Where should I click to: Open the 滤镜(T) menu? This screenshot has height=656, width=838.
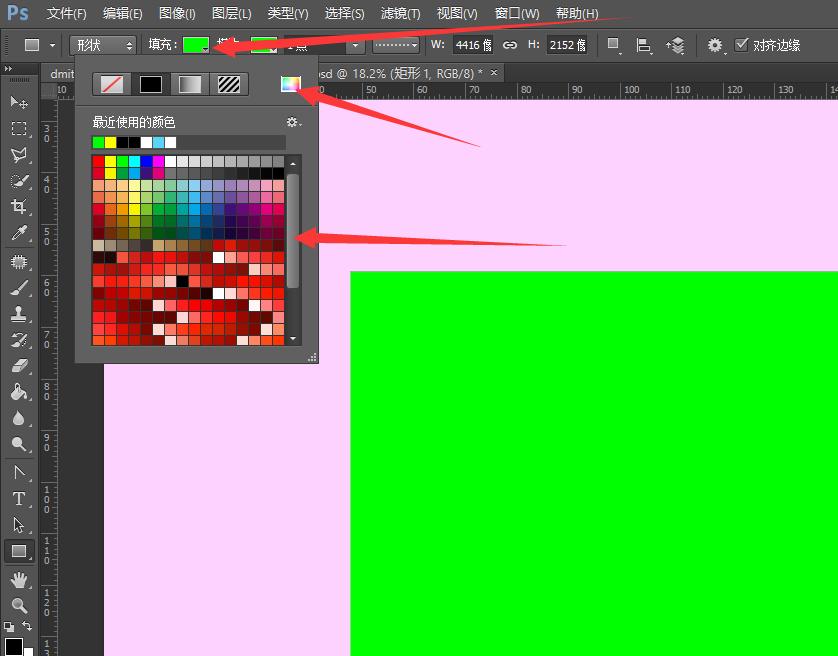400,14
